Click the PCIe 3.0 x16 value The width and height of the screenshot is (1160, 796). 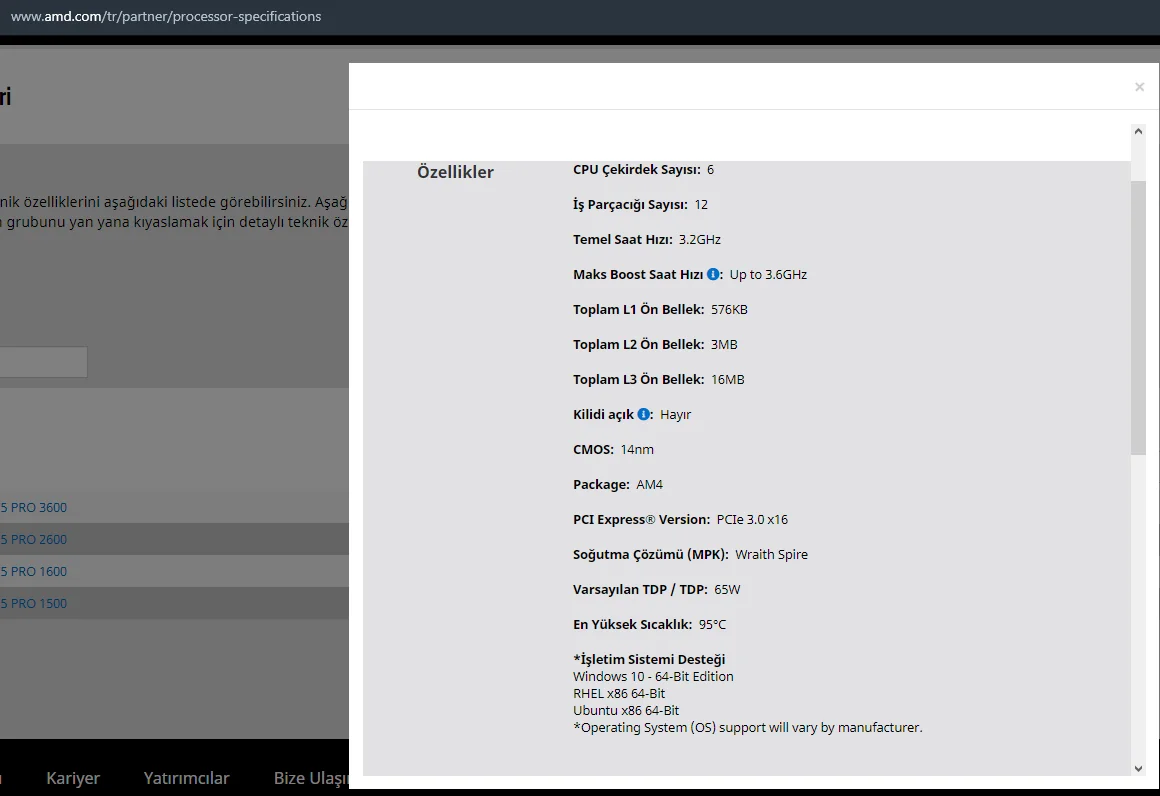(752, 519)
